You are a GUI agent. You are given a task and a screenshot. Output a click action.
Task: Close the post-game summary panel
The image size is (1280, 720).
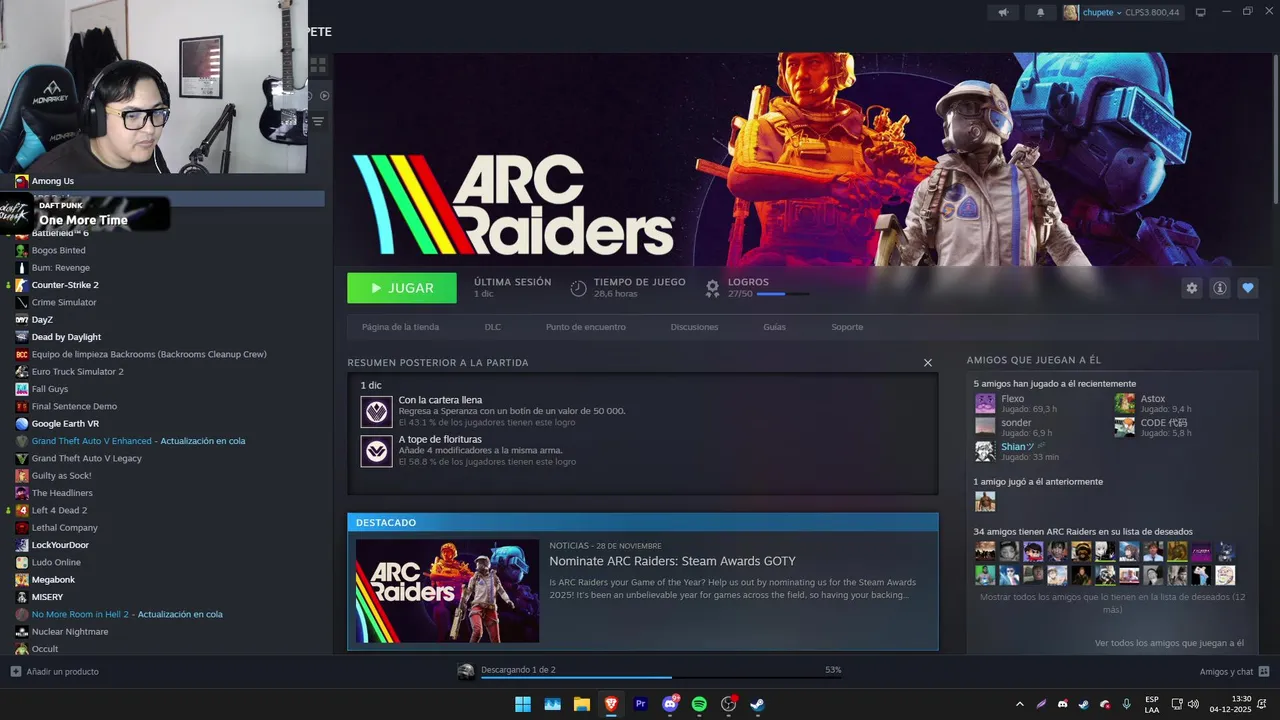pos(928,363)
